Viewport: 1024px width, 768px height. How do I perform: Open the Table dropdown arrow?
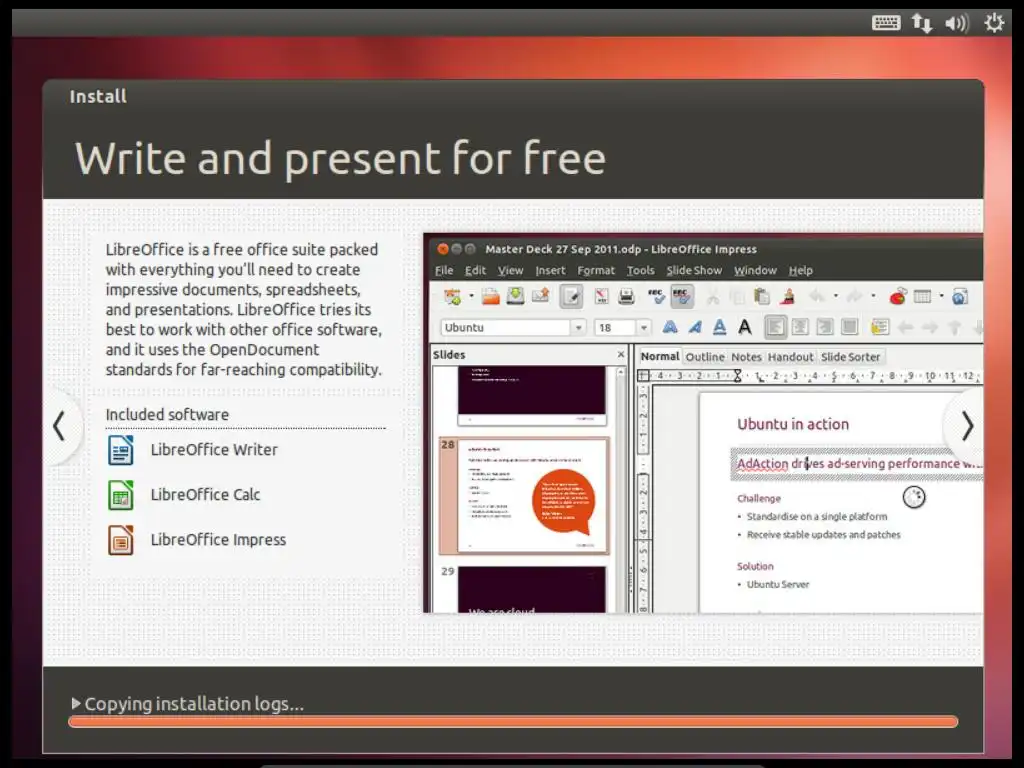pos(941,296)
